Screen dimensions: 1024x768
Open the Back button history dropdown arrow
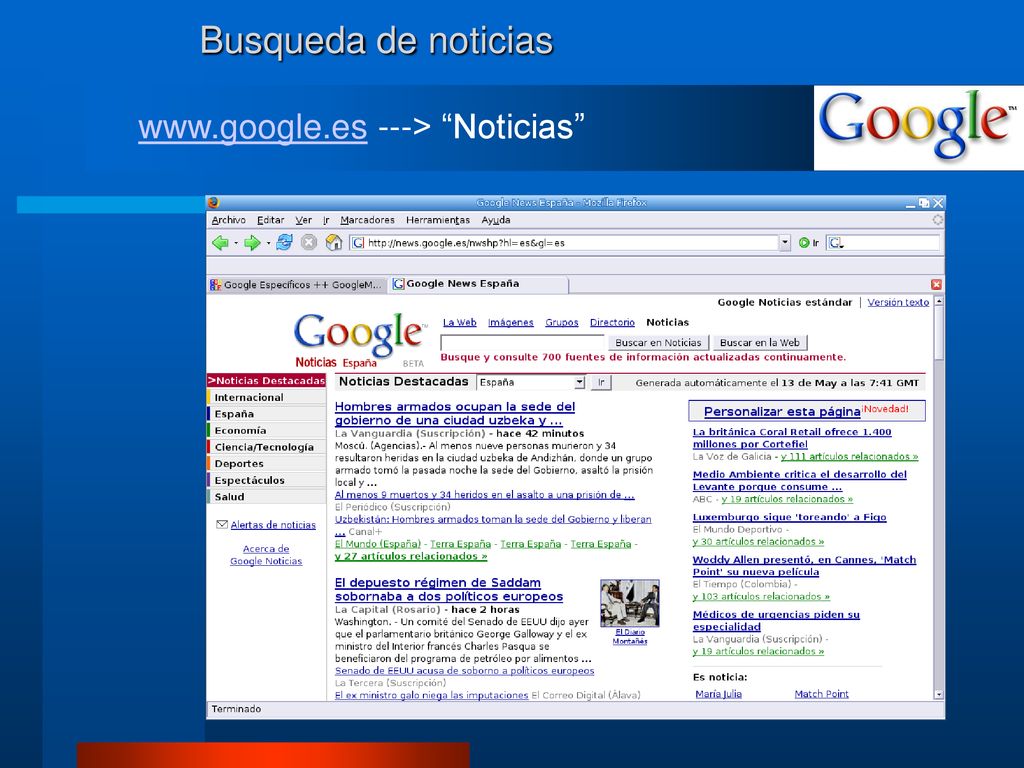point(236,244)
